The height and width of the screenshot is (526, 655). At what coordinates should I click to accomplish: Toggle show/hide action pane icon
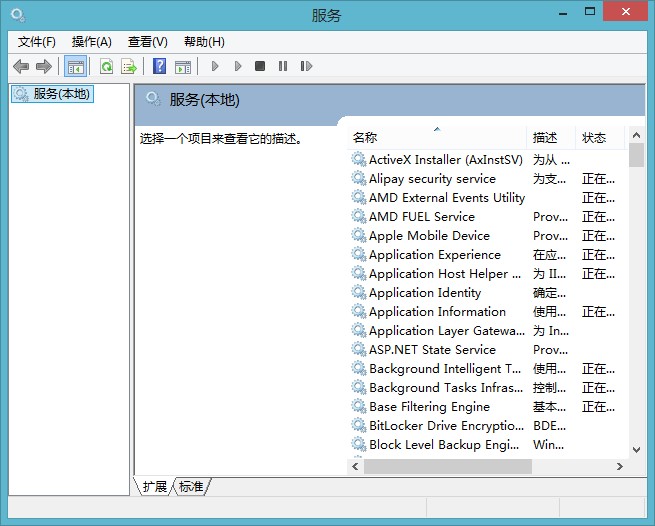pos(183,66)
